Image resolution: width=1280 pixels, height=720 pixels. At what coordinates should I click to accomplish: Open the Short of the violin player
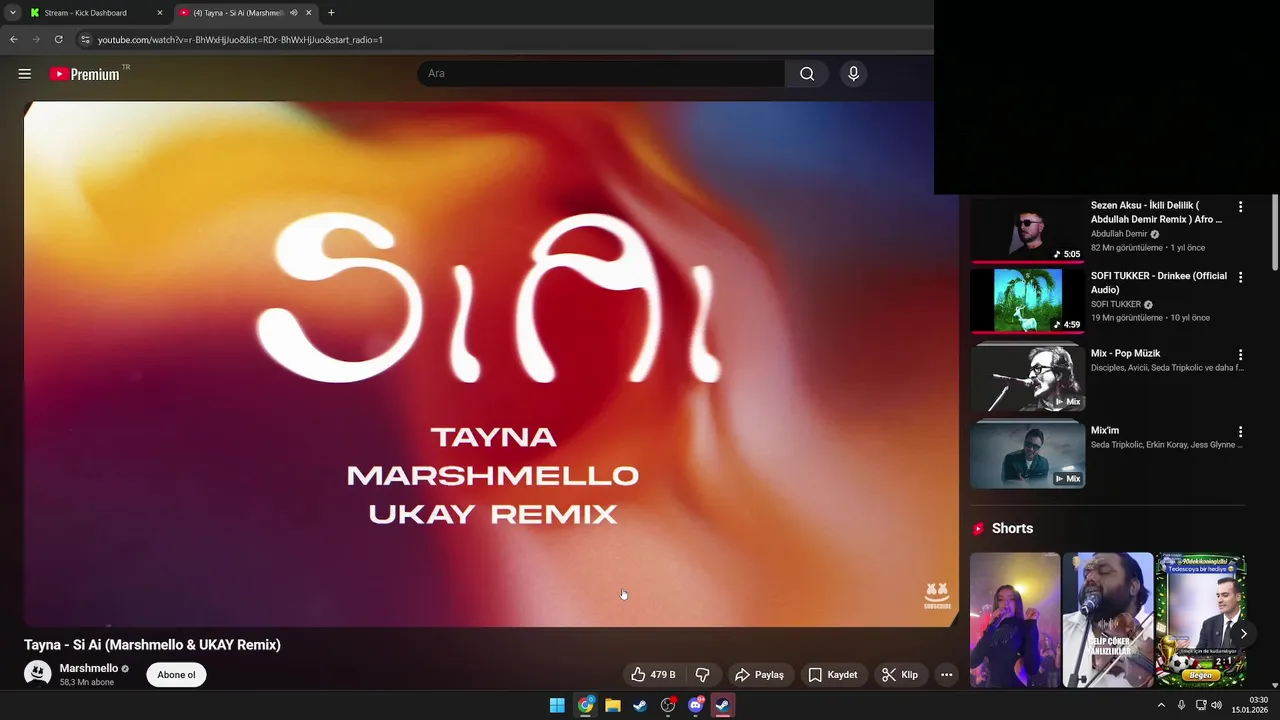[1108, 620]
